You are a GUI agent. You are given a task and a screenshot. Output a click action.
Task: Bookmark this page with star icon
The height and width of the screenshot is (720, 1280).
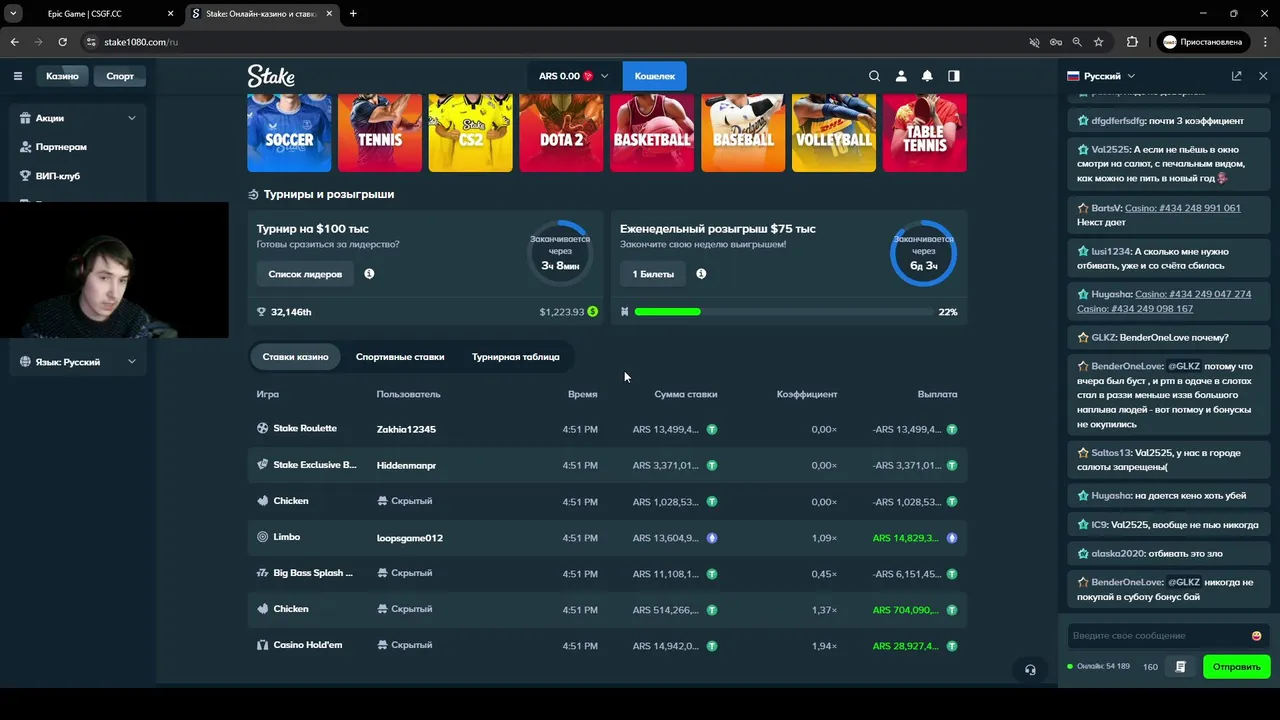coord(1099,42)
